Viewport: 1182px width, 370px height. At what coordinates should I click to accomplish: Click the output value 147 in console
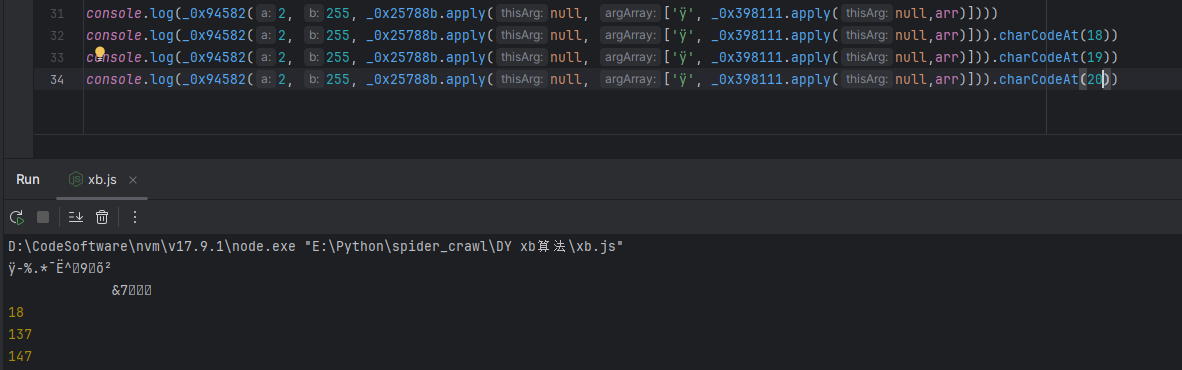(20, 356)
